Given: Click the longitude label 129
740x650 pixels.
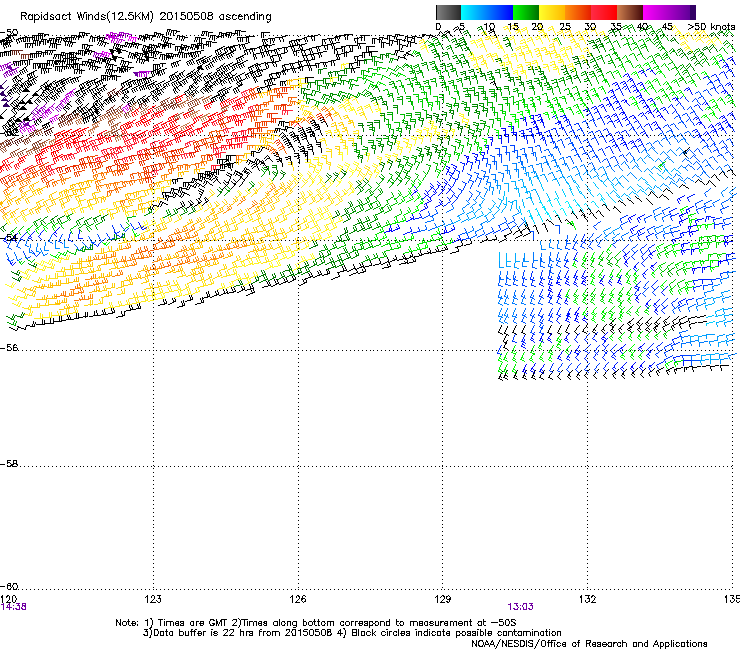Looking at the screenshot, I should [443, 599].
